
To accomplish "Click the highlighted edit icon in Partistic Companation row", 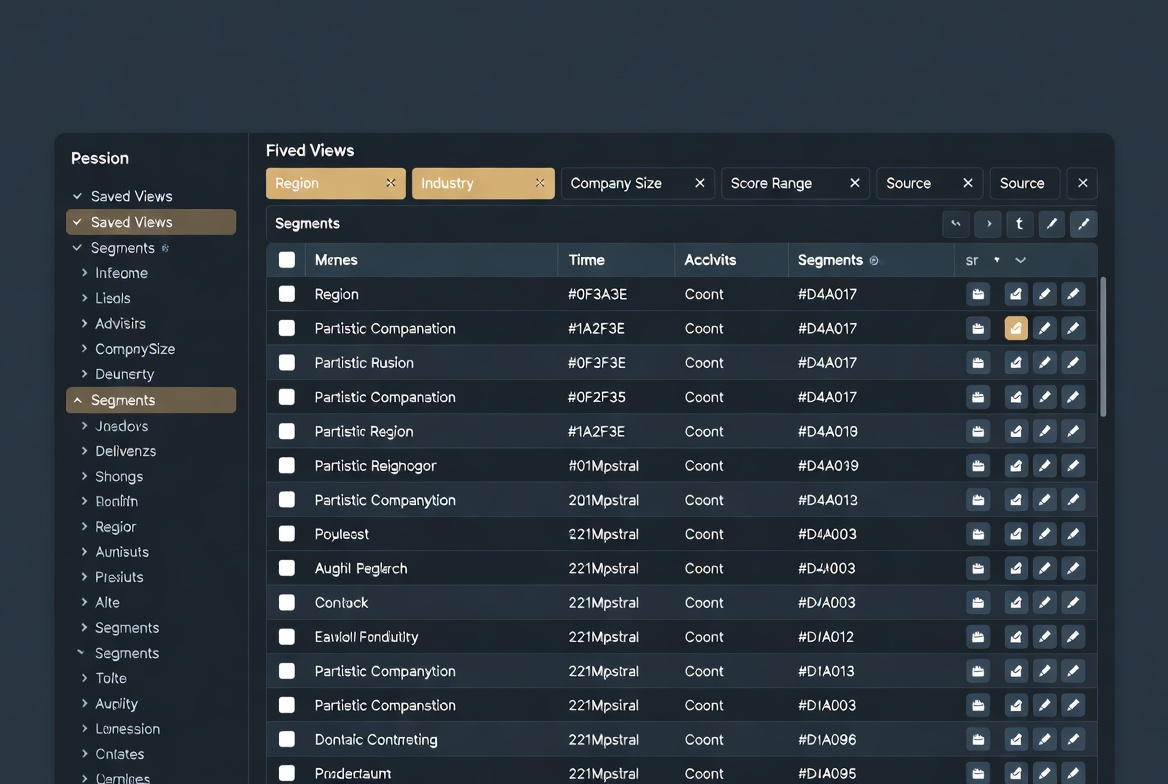I will 1016,328.
